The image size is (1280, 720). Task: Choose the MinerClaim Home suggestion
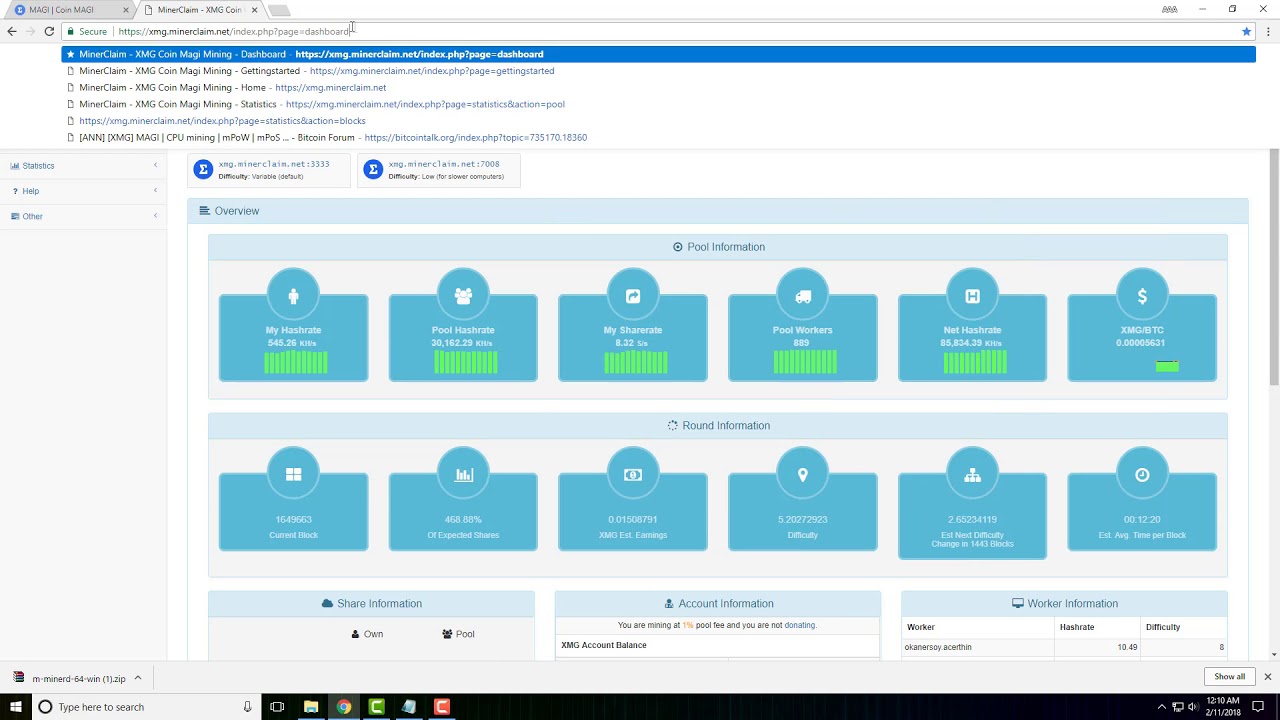tap(658, 87)
